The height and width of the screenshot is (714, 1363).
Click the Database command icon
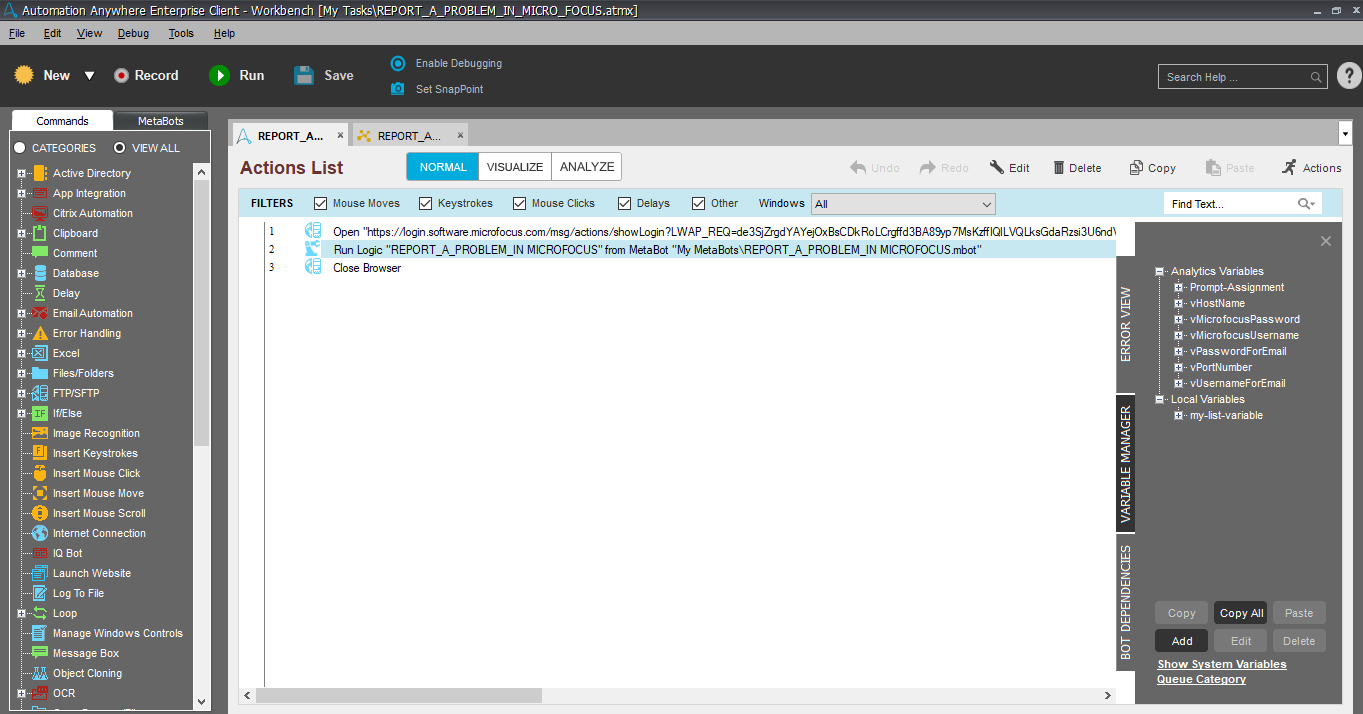pyautogui.click(x=40, y=273)
